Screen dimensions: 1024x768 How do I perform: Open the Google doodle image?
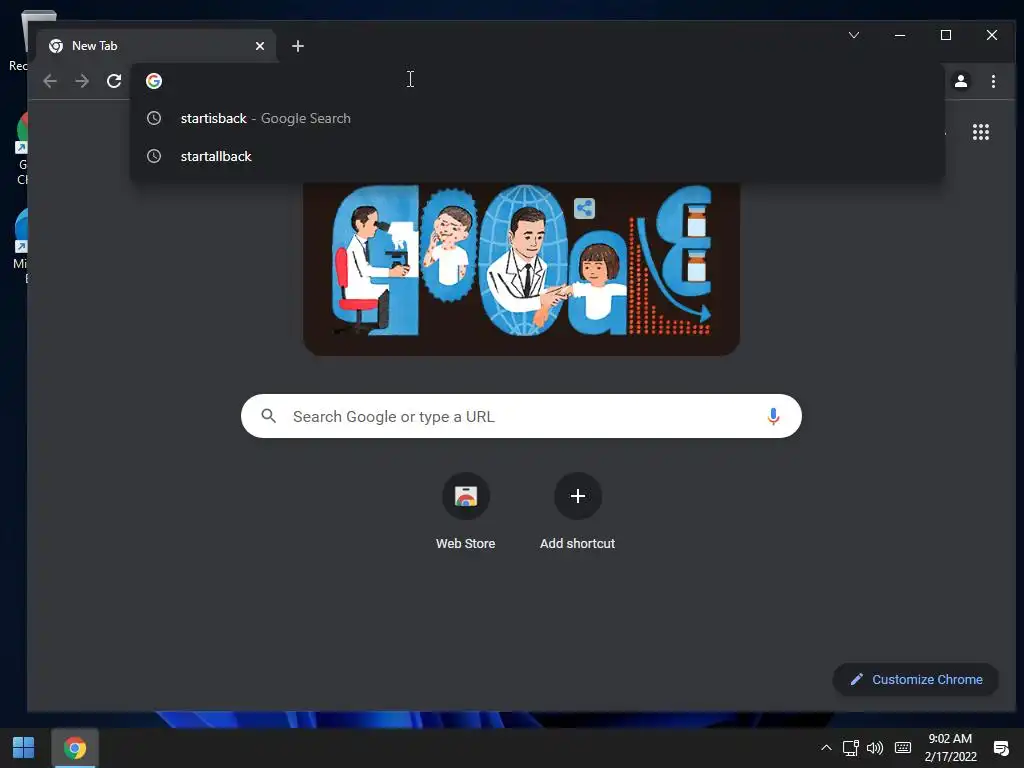(x=521, y=270)
